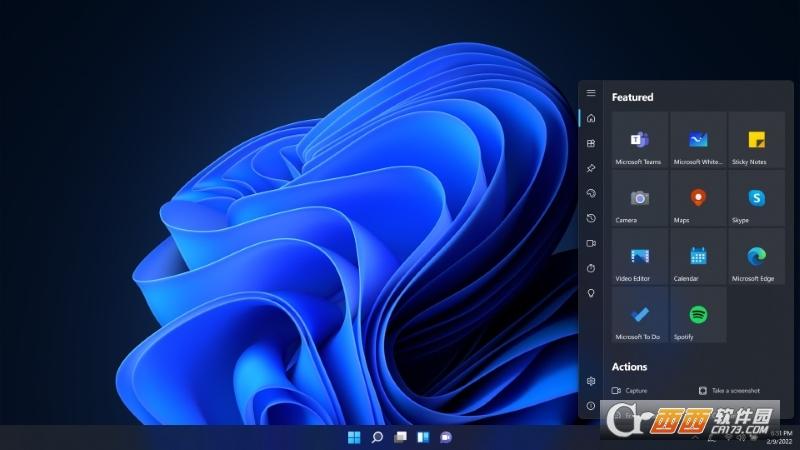Open the settings gear in the sidebar
This screenshot has width=800, height=450.
click(591, 381)
